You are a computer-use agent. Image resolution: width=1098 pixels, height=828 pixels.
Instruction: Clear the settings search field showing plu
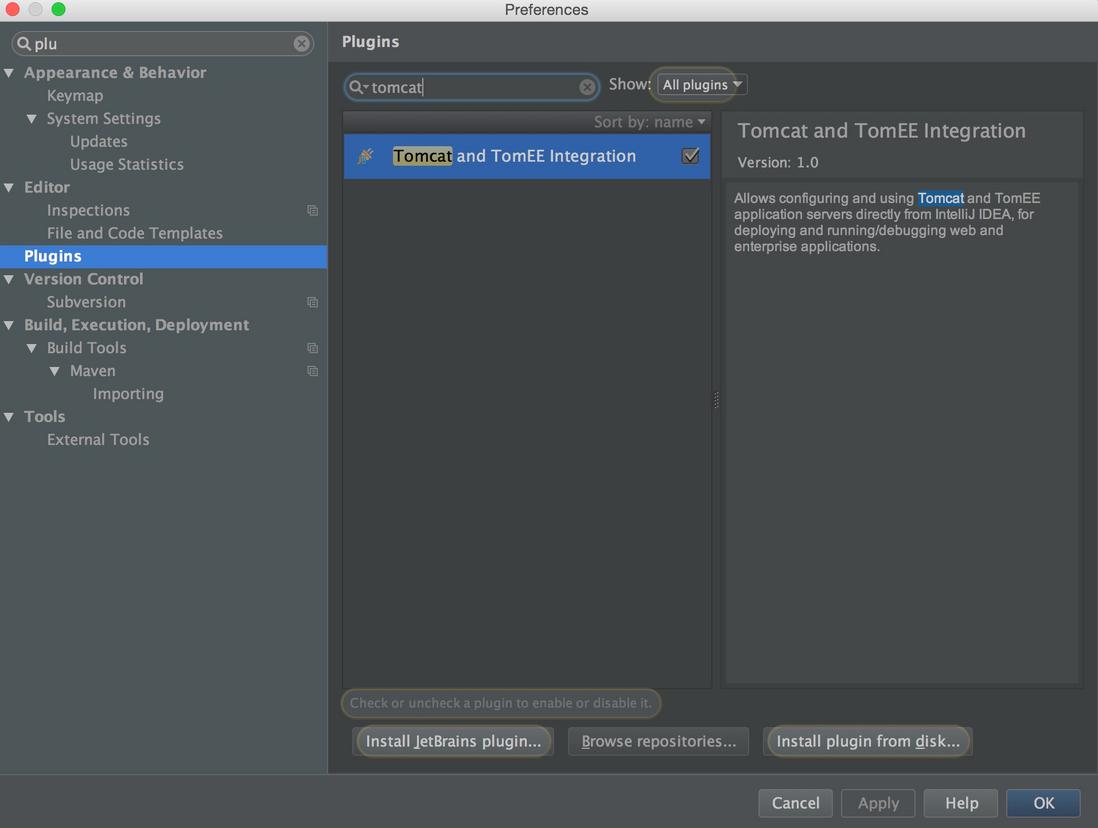point(301,43)
